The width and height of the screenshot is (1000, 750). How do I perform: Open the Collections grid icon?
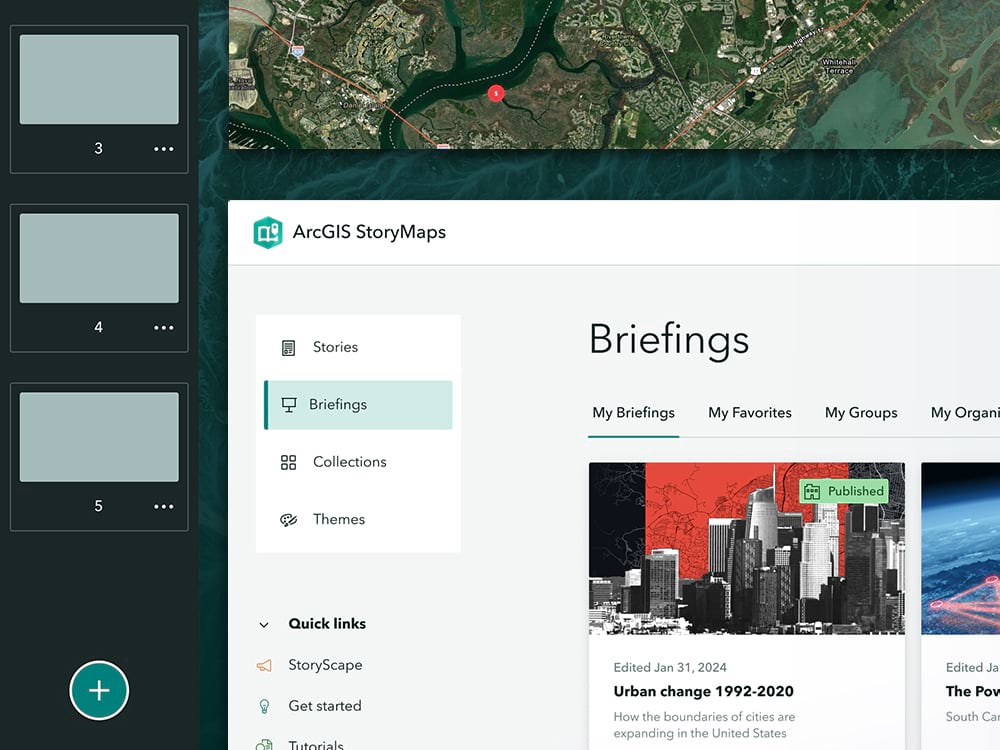(x=288, y=462)
